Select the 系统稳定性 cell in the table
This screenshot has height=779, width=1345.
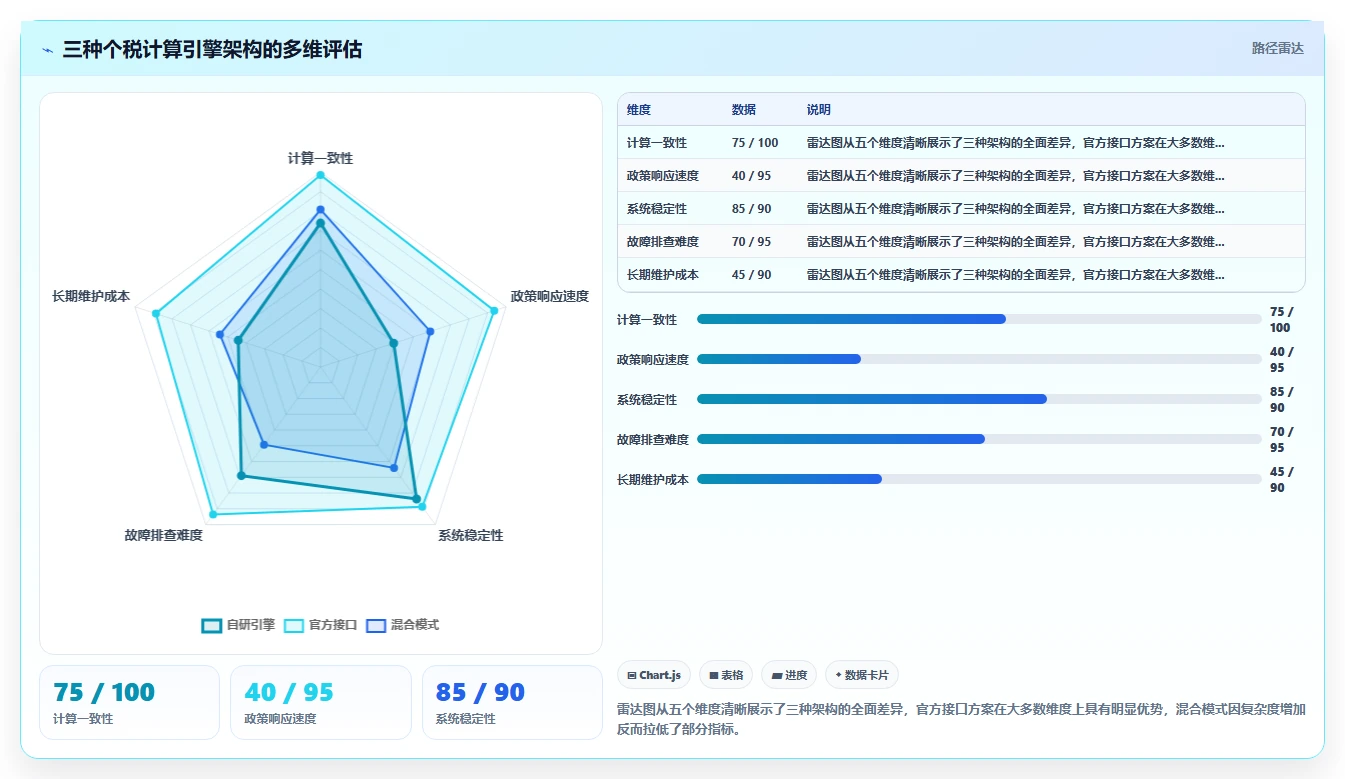pyautogui.click(x=657, y=209)
